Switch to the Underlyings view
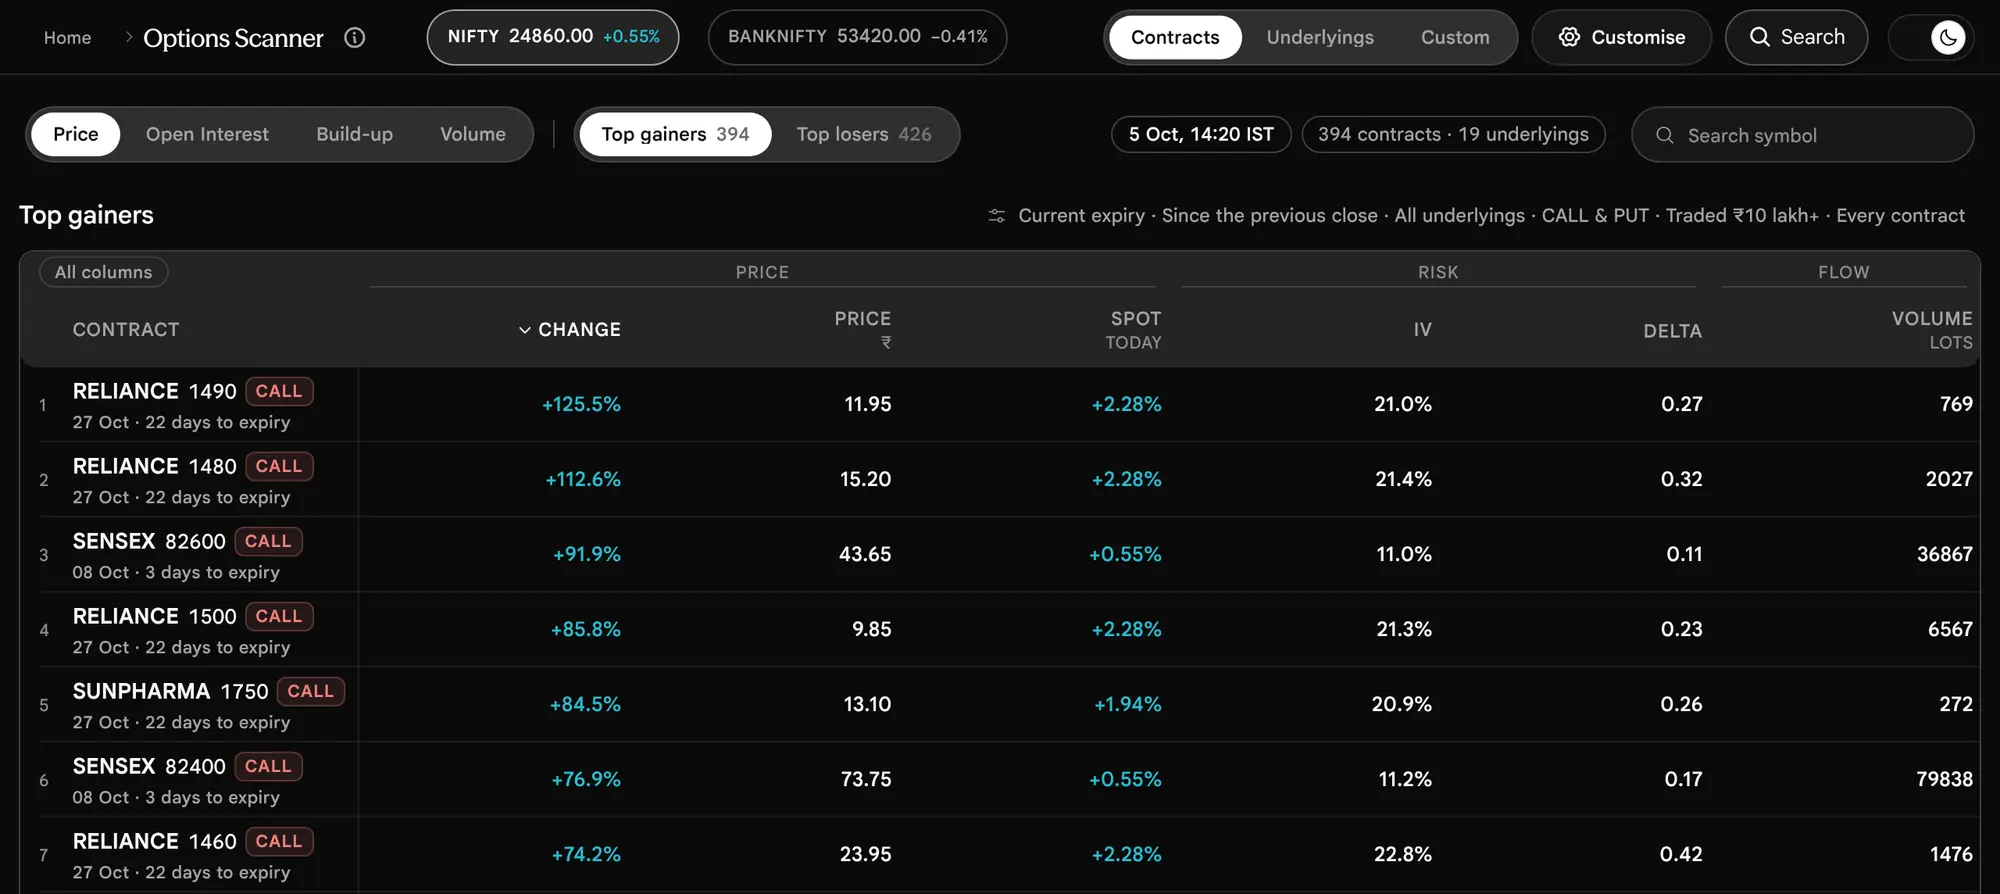 tap(1320, 37)
